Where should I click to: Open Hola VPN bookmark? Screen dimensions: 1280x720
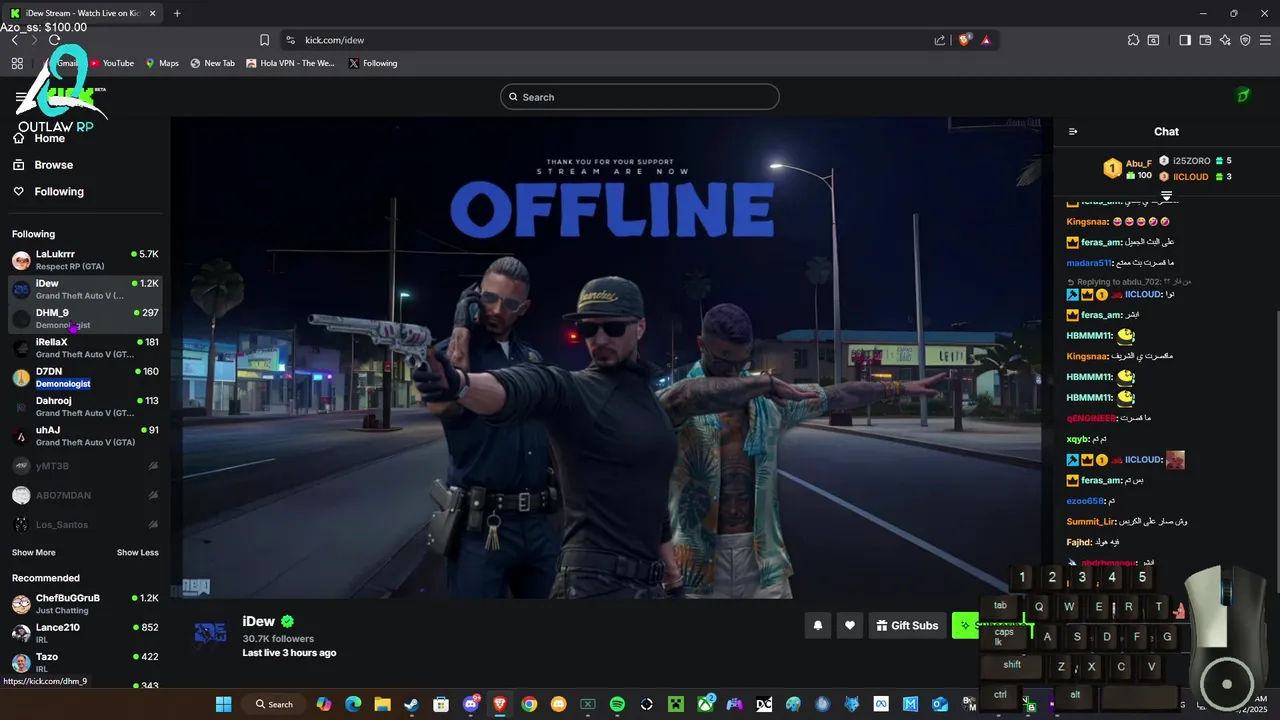(x=290, y=63)
